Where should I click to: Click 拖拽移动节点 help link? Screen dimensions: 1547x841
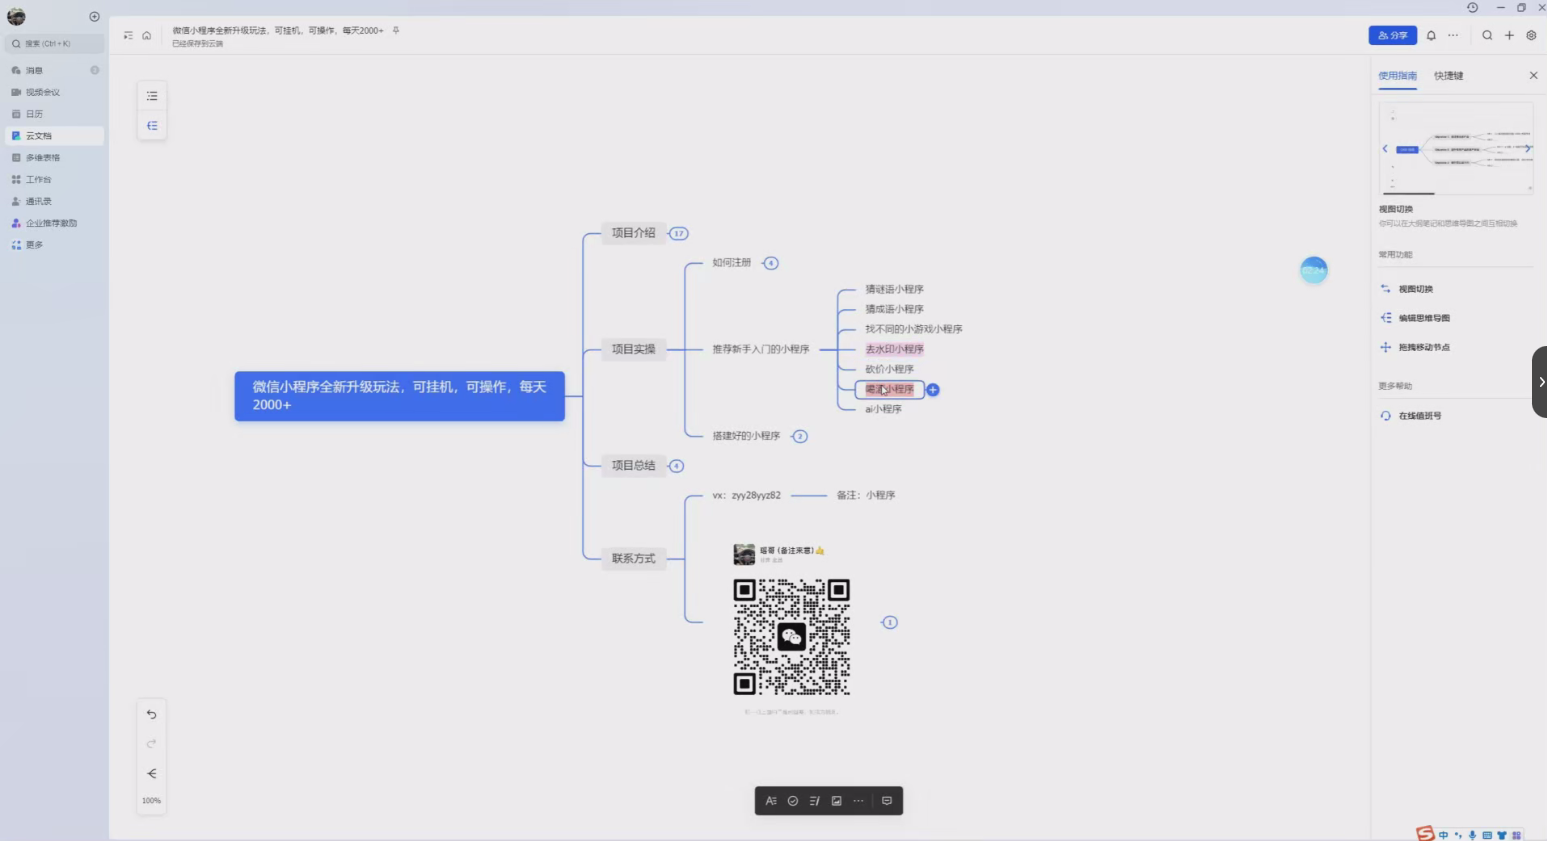click(x=1424, y=347)
